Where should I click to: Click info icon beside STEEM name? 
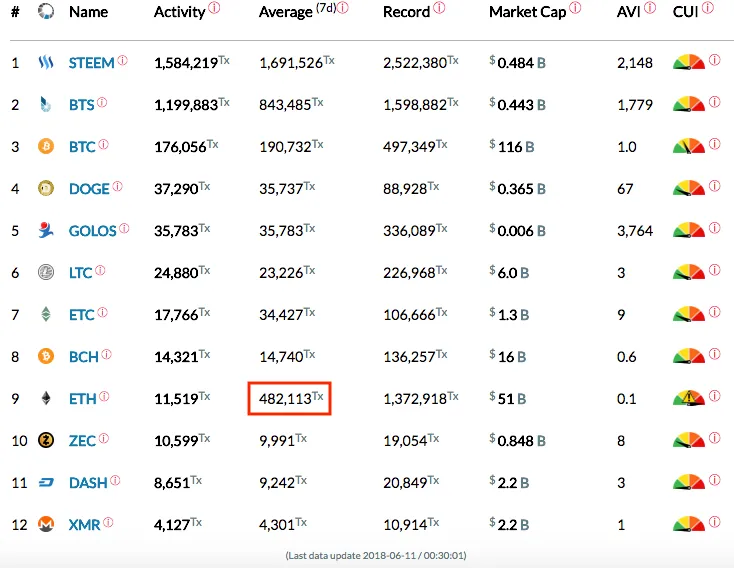point(122,60)
